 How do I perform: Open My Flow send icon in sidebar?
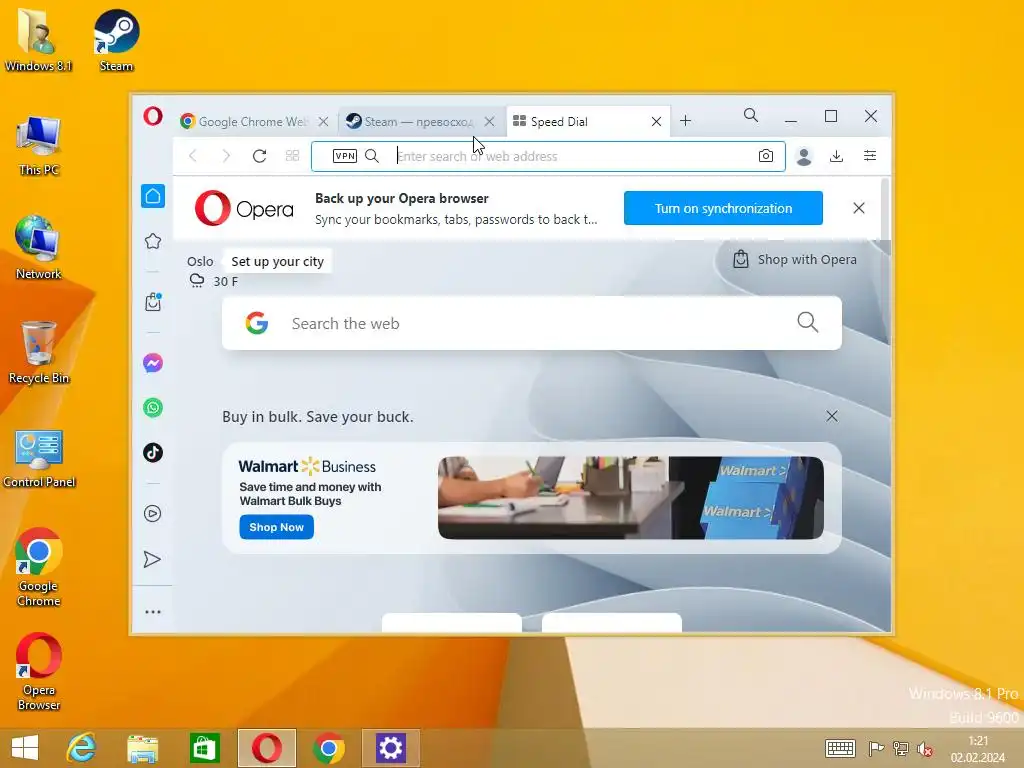click(152, 560)
